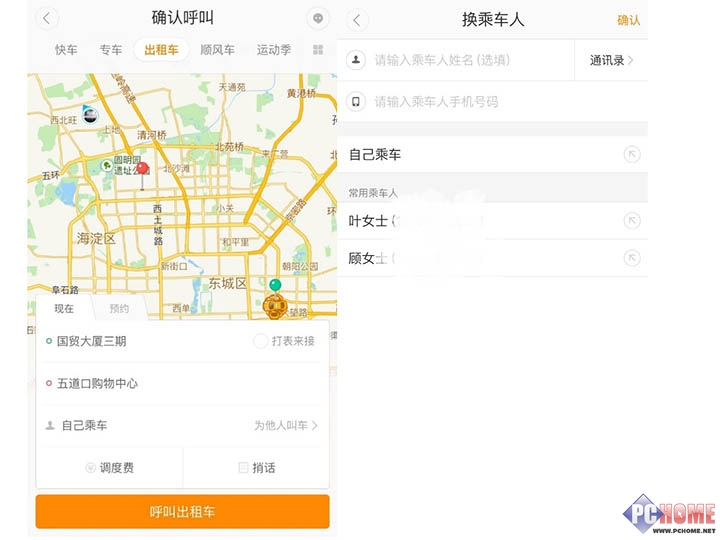Screen dimensions: 720x540
Task: Confirm passenger with 确认
Action: tap(628, 20)
